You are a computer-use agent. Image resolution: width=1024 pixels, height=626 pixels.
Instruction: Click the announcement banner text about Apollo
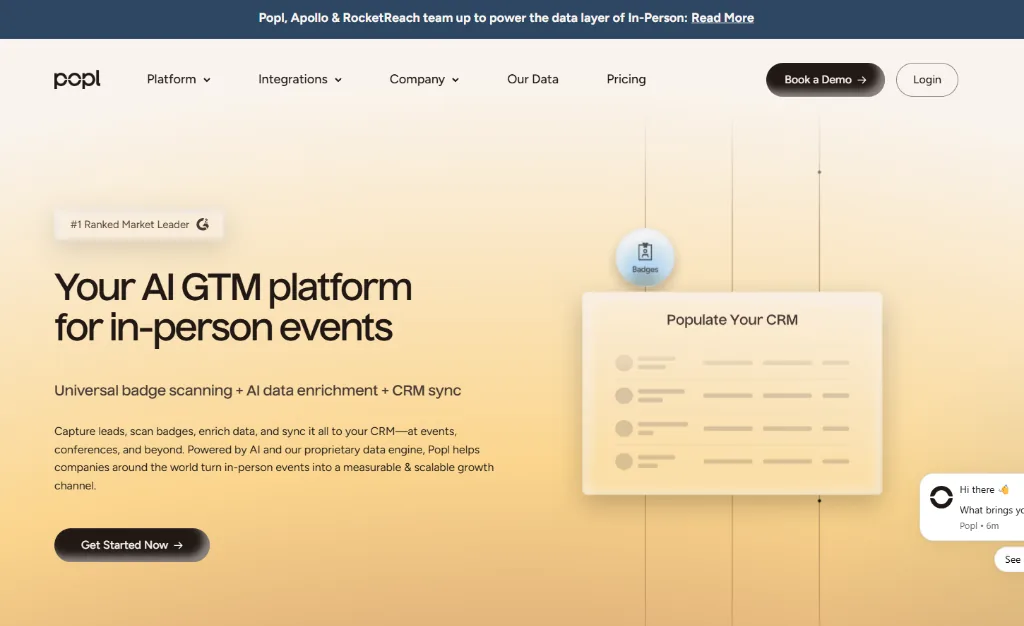coord(473,18)
